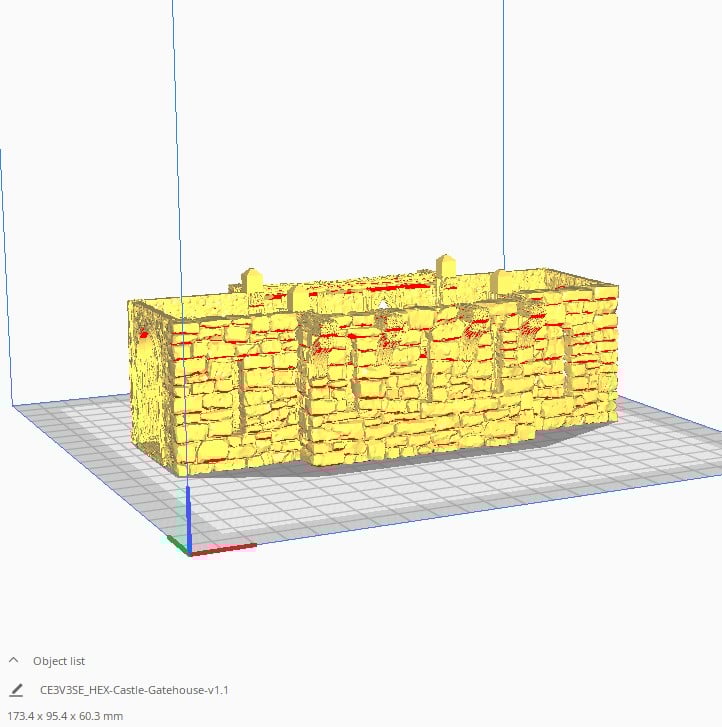Viewport: 722px width, 727px height.
Task: Click the right pointed merlon on the model top
Action: pyautogui.click(x=445, y=266)
